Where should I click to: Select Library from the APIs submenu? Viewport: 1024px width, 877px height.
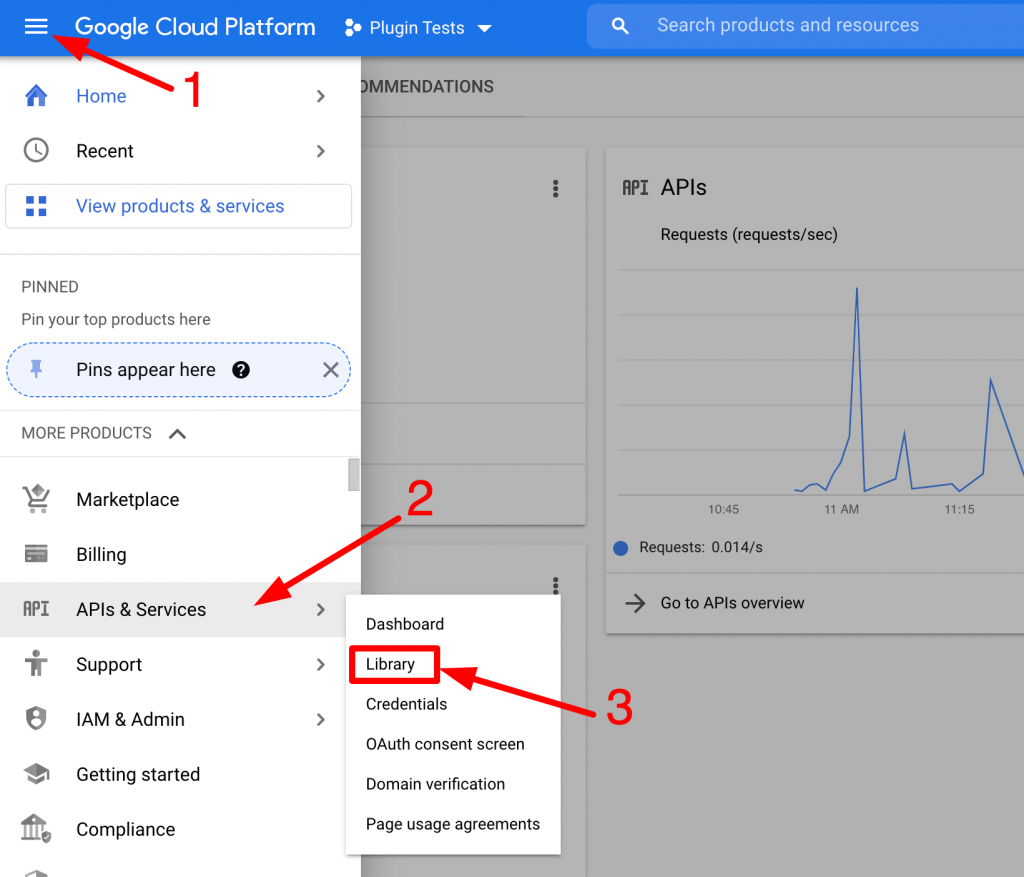click(x=391, y=664)
